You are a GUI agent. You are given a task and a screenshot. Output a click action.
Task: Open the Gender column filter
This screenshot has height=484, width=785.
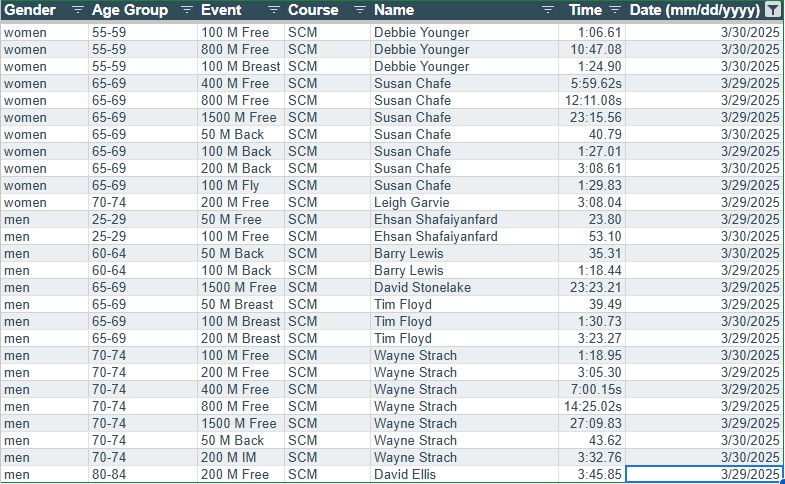pos(78,10)
